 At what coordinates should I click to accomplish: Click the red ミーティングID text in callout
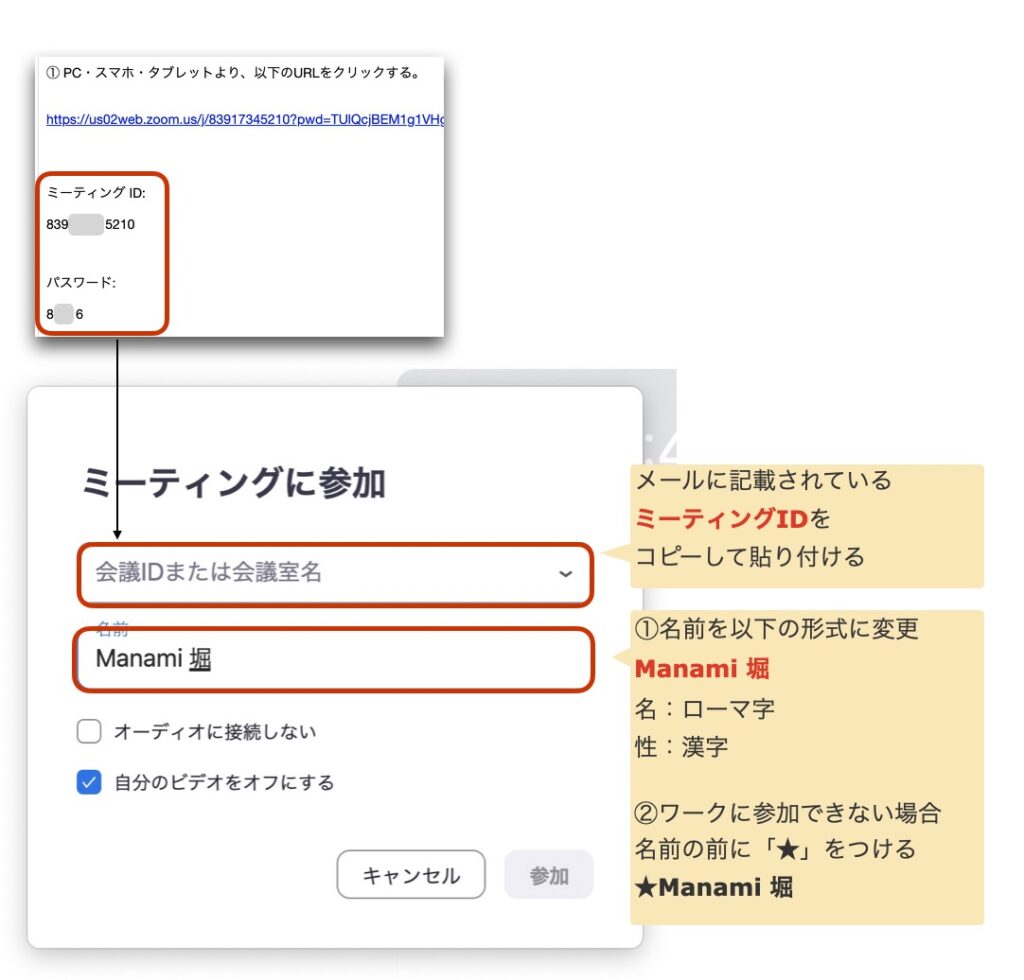point(722,518)
